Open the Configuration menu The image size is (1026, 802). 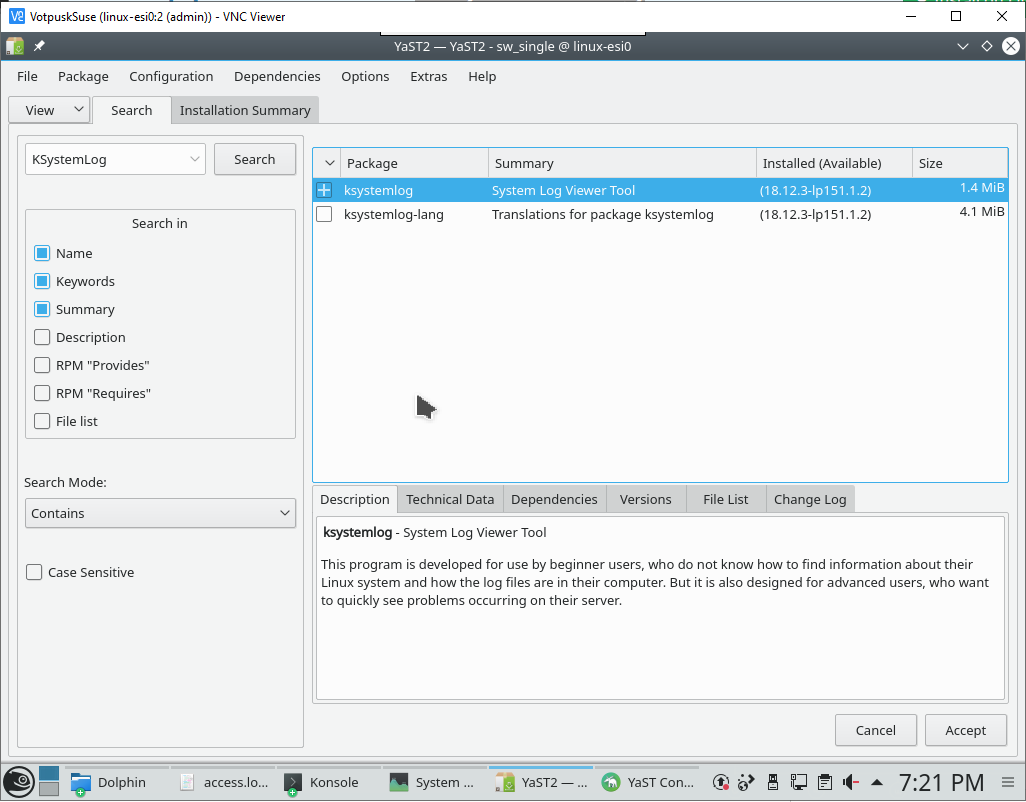(171, 77)
